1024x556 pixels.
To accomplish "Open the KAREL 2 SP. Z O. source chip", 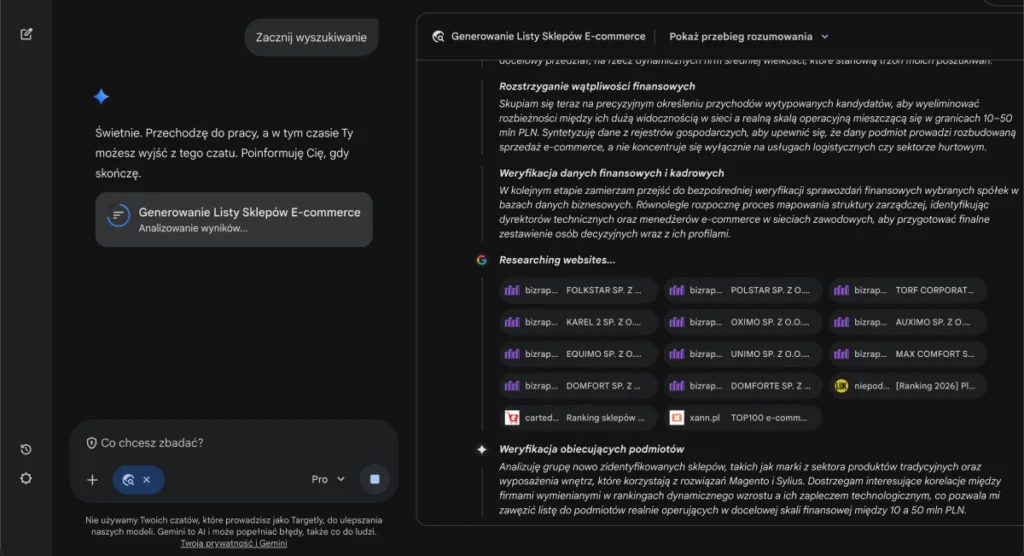I will tap(578, 322).
